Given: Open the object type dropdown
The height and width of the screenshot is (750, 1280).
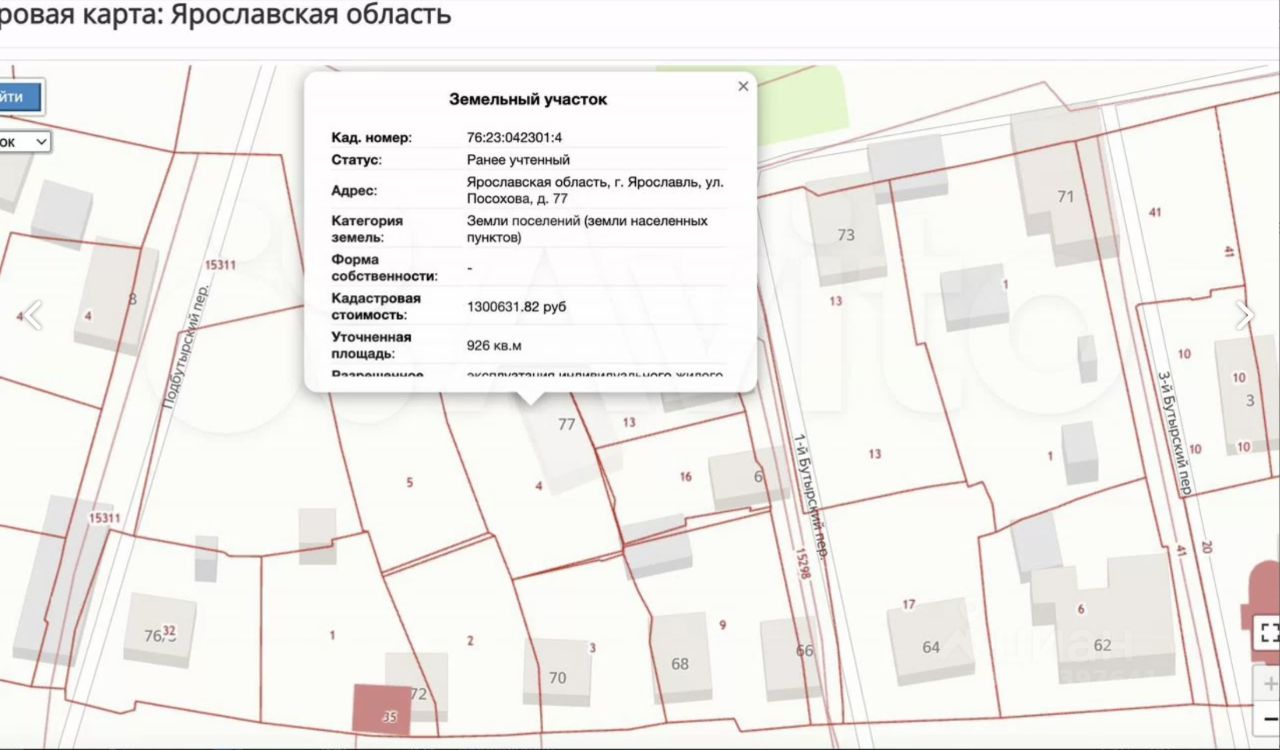Looking at the screenshot, I should 24,142.
